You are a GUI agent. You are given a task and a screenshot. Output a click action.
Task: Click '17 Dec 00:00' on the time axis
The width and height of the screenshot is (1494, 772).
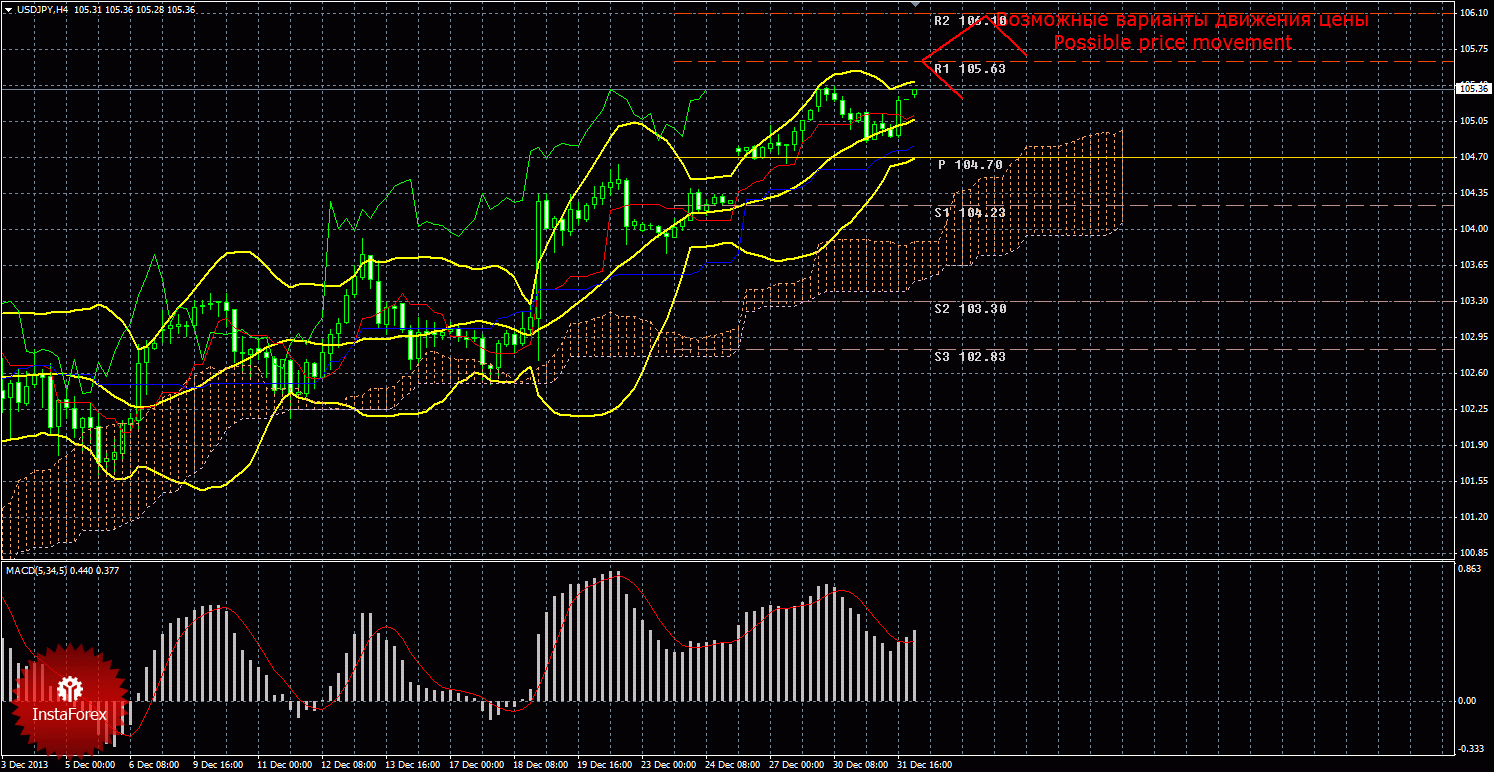[476, 765]
